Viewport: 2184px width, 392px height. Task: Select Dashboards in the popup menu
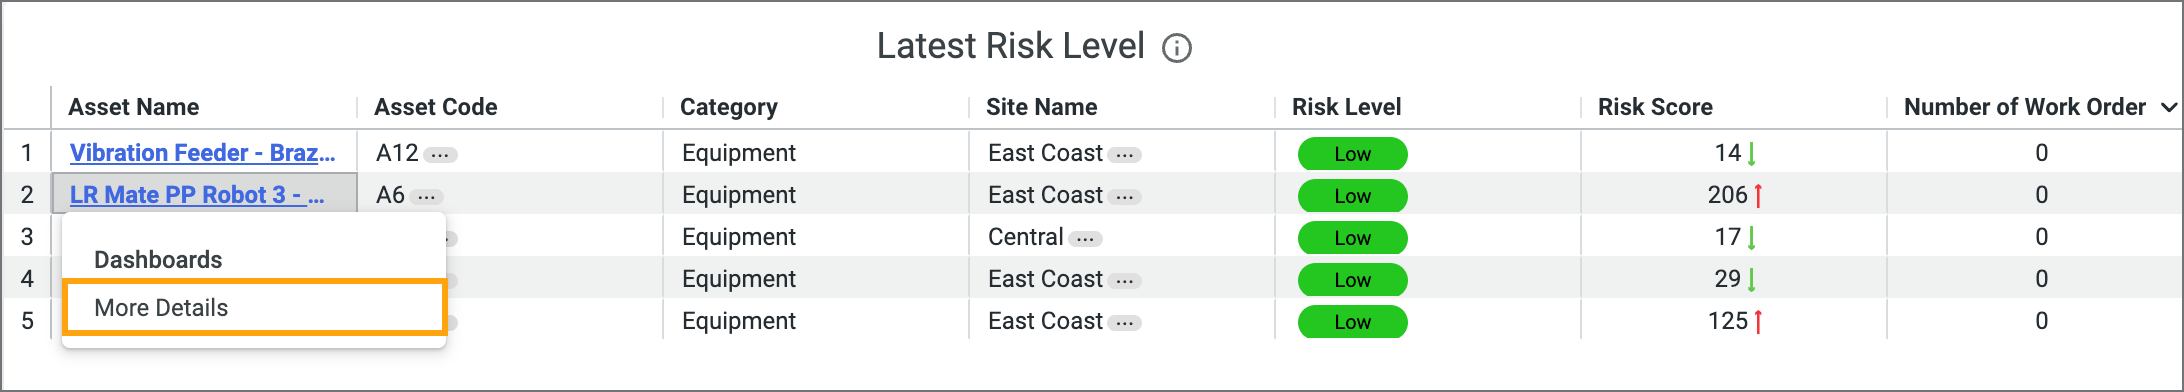(158, 260)
